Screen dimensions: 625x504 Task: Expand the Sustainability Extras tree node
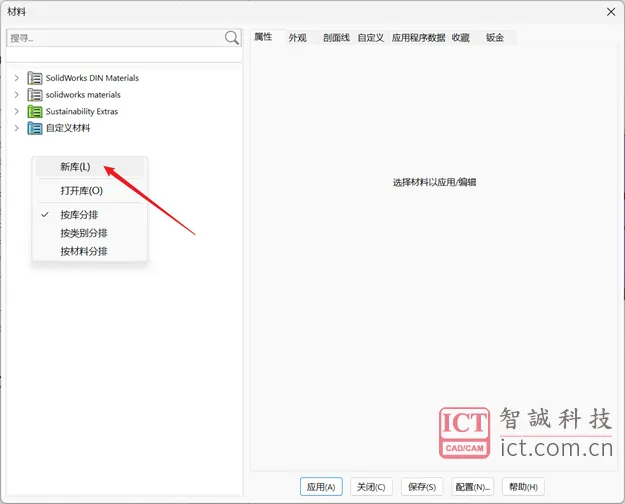tap(17, 112)
